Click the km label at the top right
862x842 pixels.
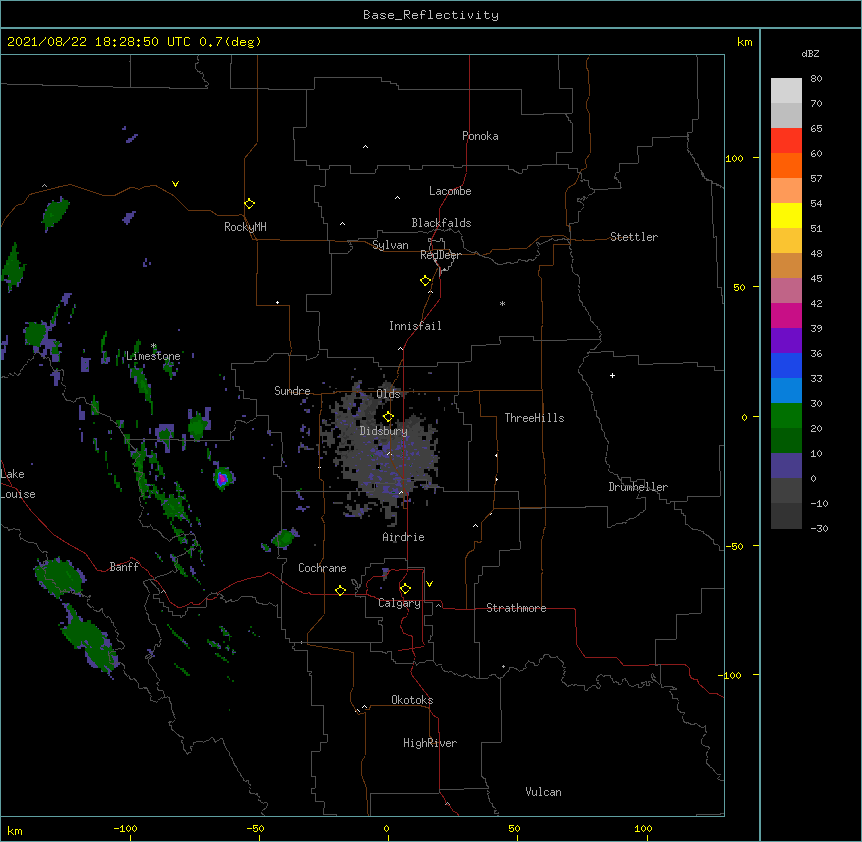point(745,42)
